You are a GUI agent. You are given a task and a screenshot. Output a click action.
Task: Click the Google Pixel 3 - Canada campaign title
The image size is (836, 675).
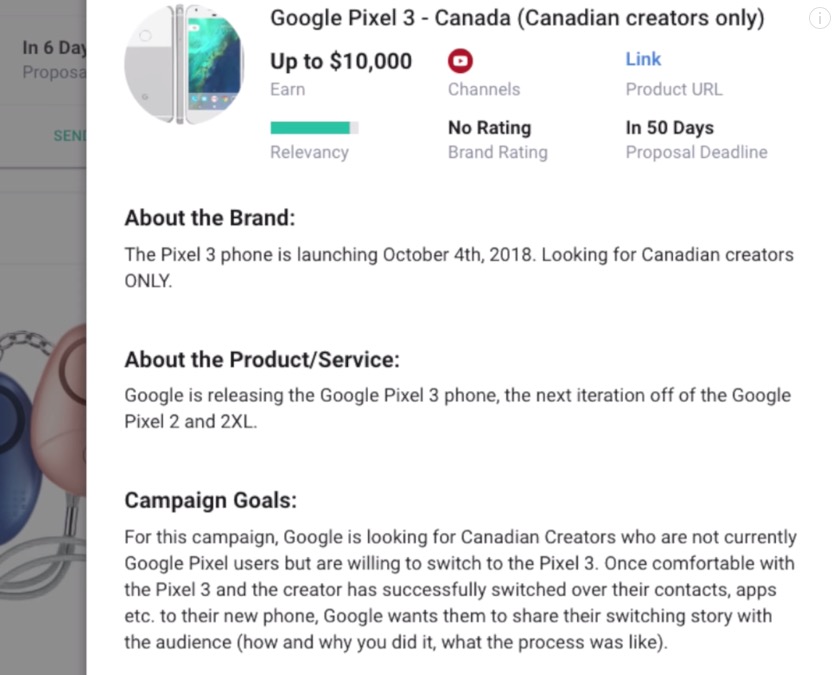517,18
